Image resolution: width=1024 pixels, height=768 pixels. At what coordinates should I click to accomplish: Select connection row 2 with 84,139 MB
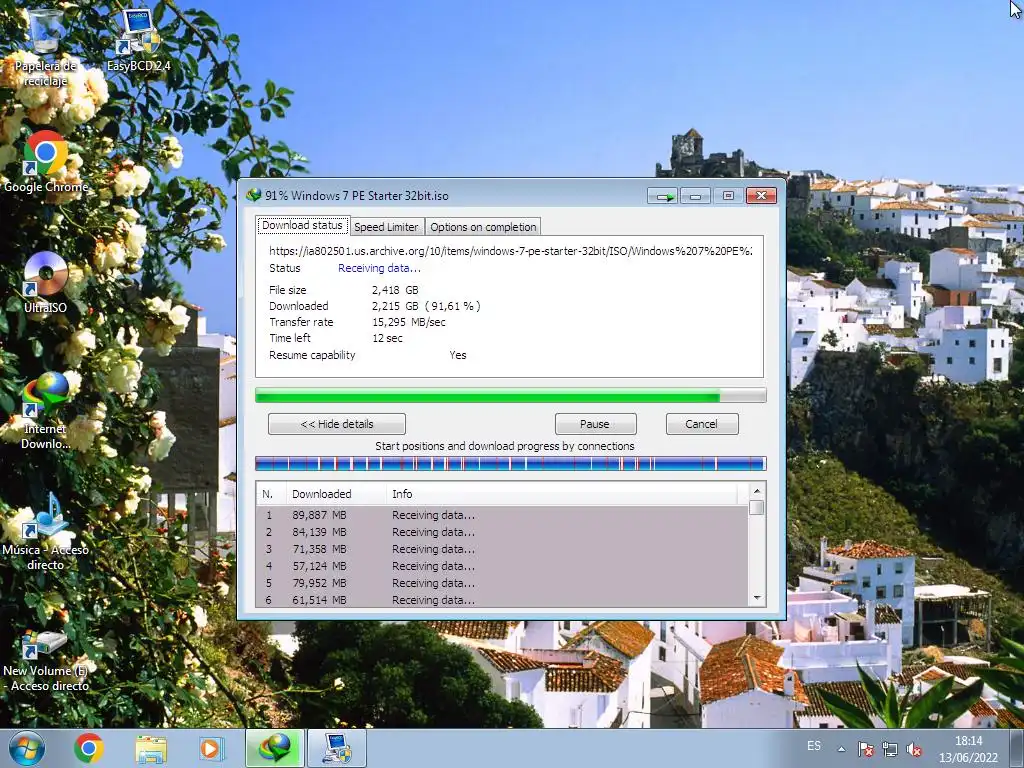[502, 532]
